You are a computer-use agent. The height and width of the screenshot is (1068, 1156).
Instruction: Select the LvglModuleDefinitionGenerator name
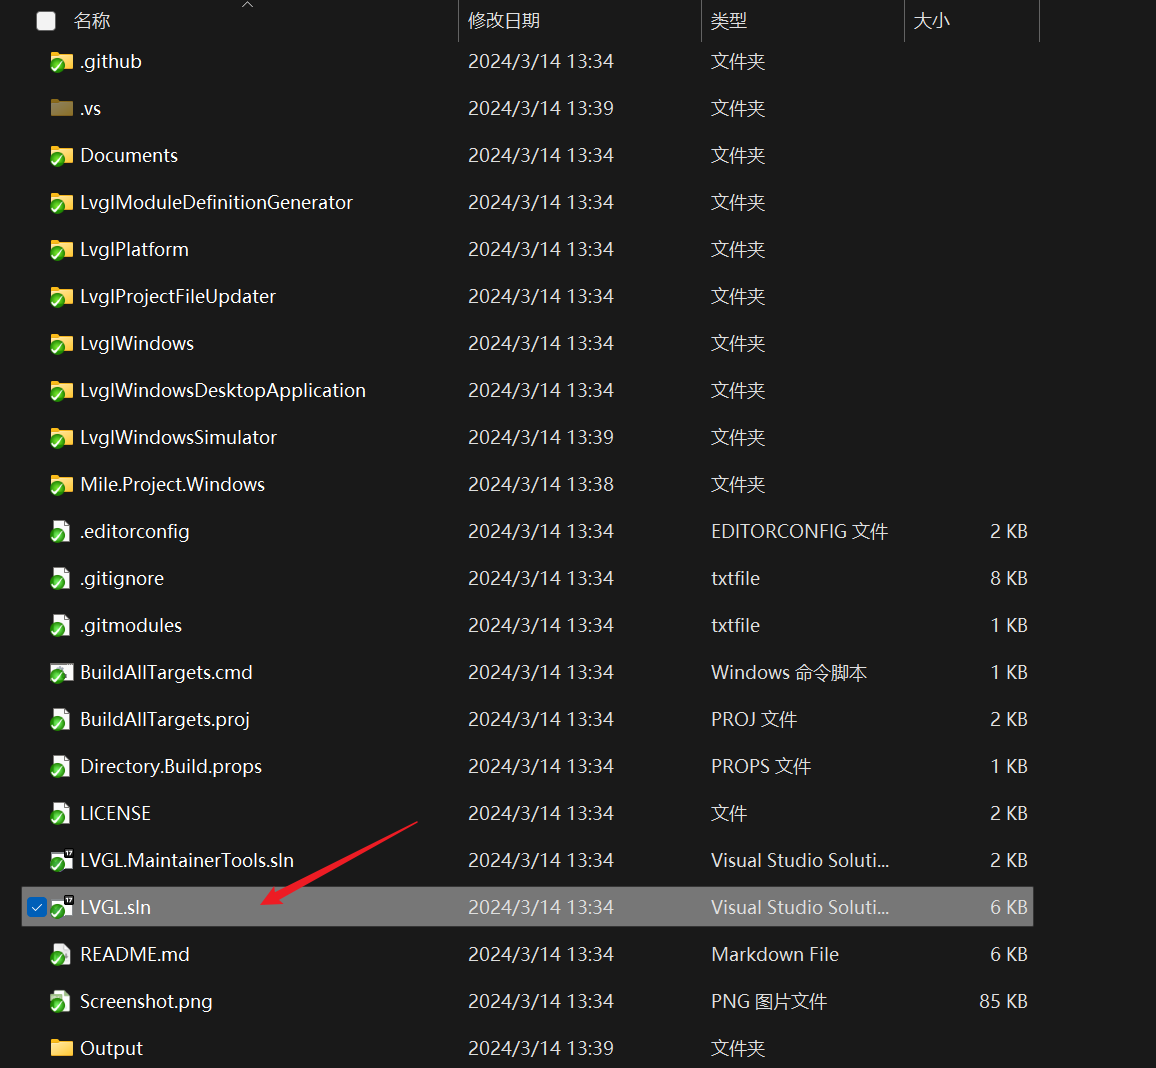tap(216, 203)
